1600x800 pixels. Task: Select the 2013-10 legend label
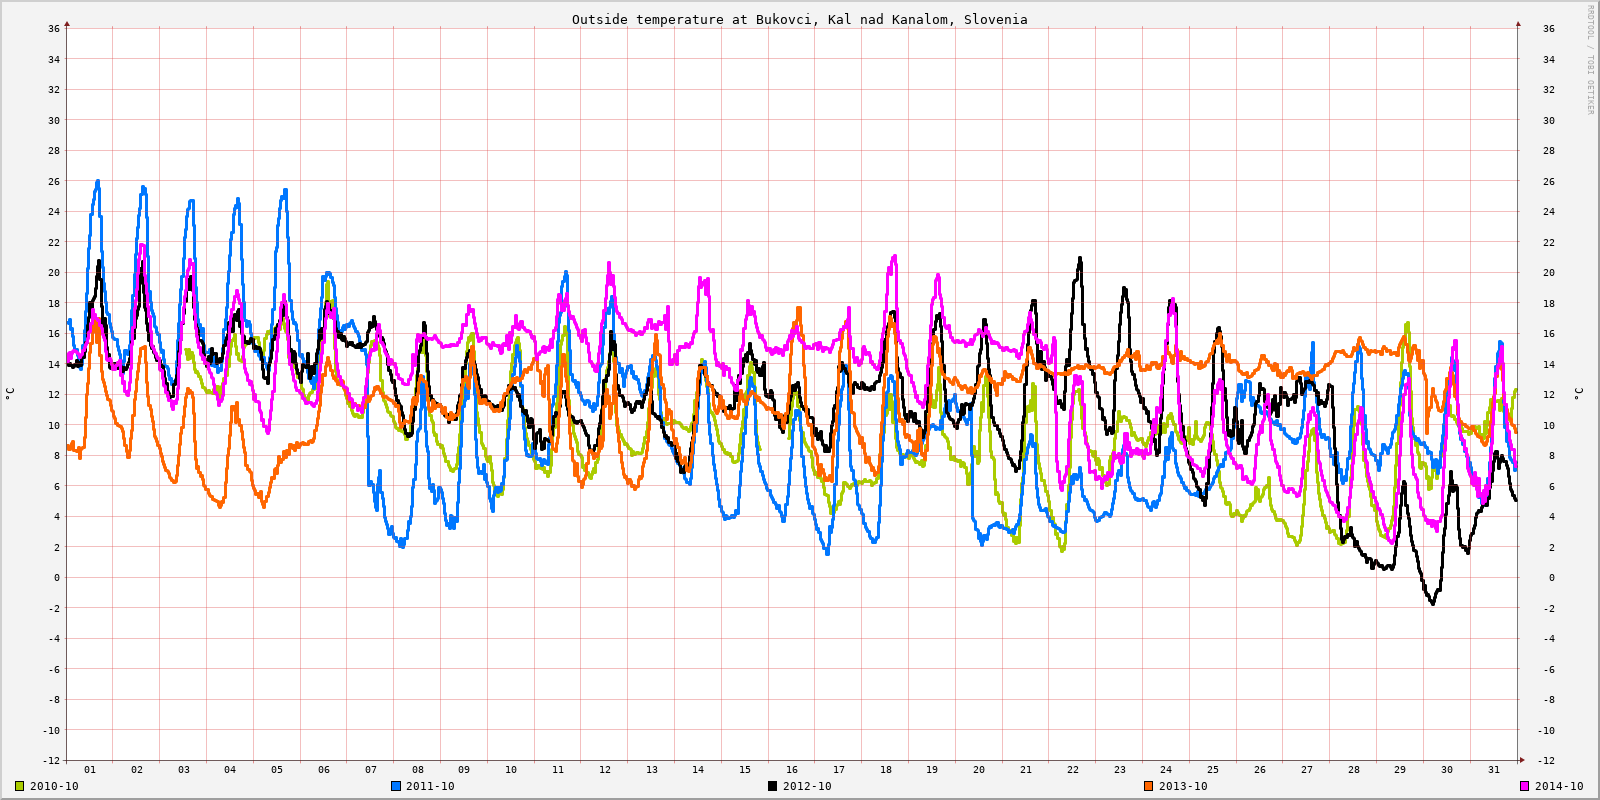tap(1183, 786)
